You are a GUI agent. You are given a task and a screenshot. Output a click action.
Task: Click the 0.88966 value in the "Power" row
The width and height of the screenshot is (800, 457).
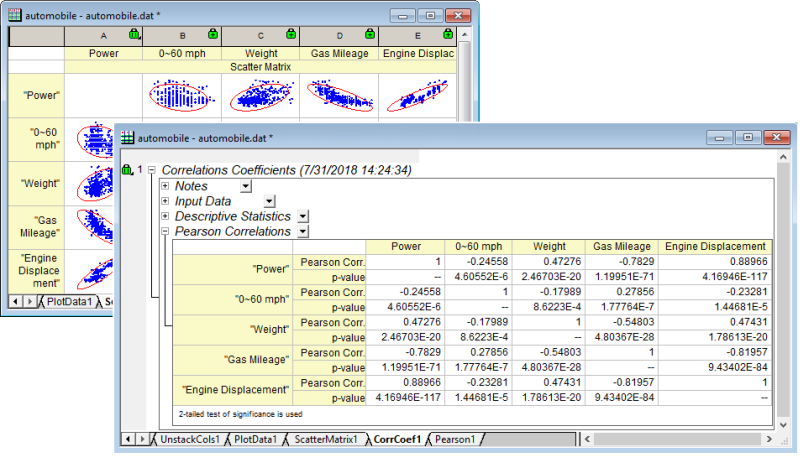pos(715,262)
